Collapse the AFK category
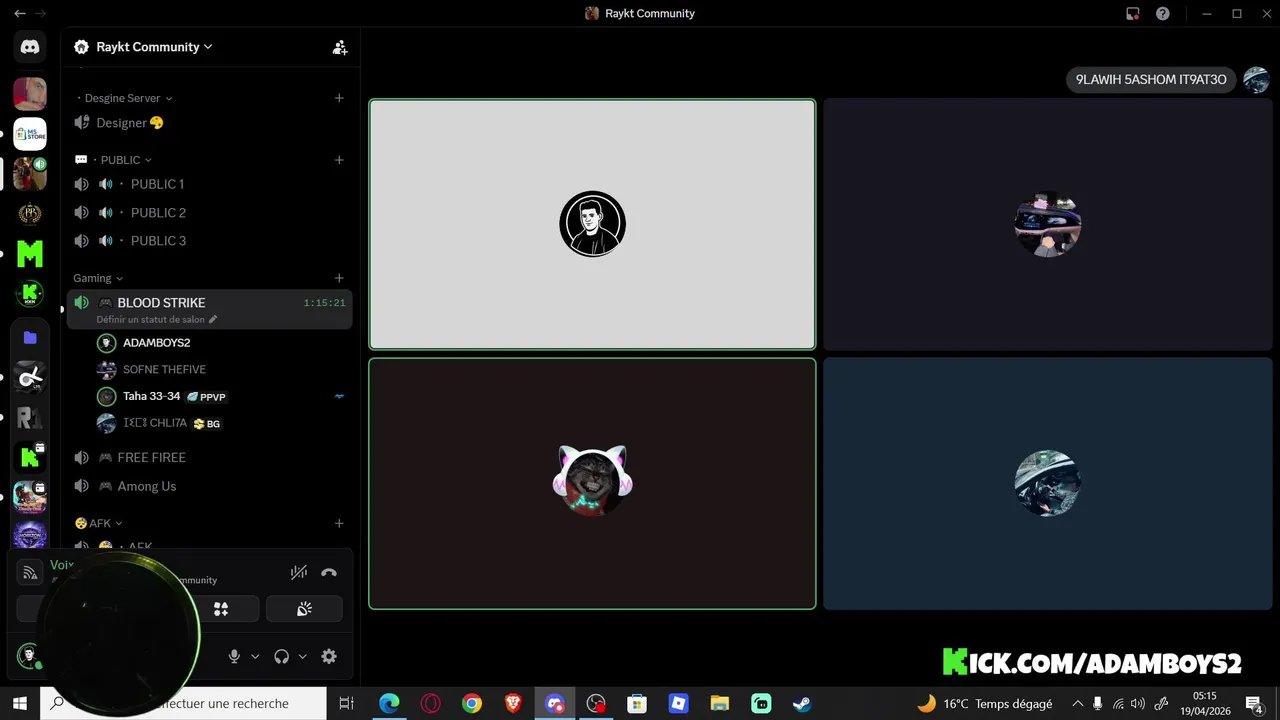The image size is (1280, 720). point(99,523)
